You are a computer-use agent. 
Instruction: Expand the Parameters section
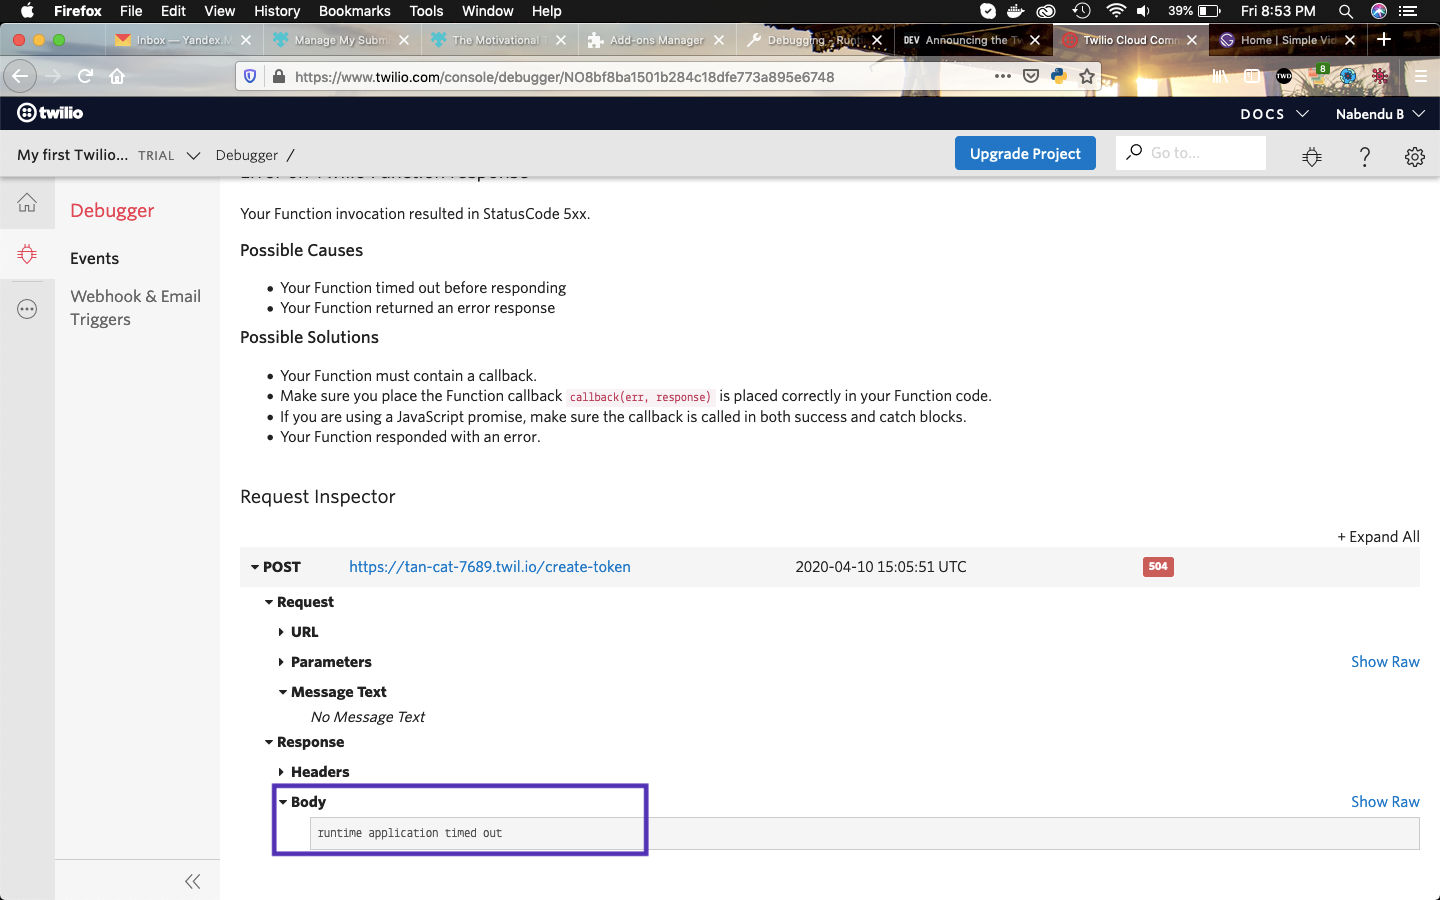[x=281, y=662]
